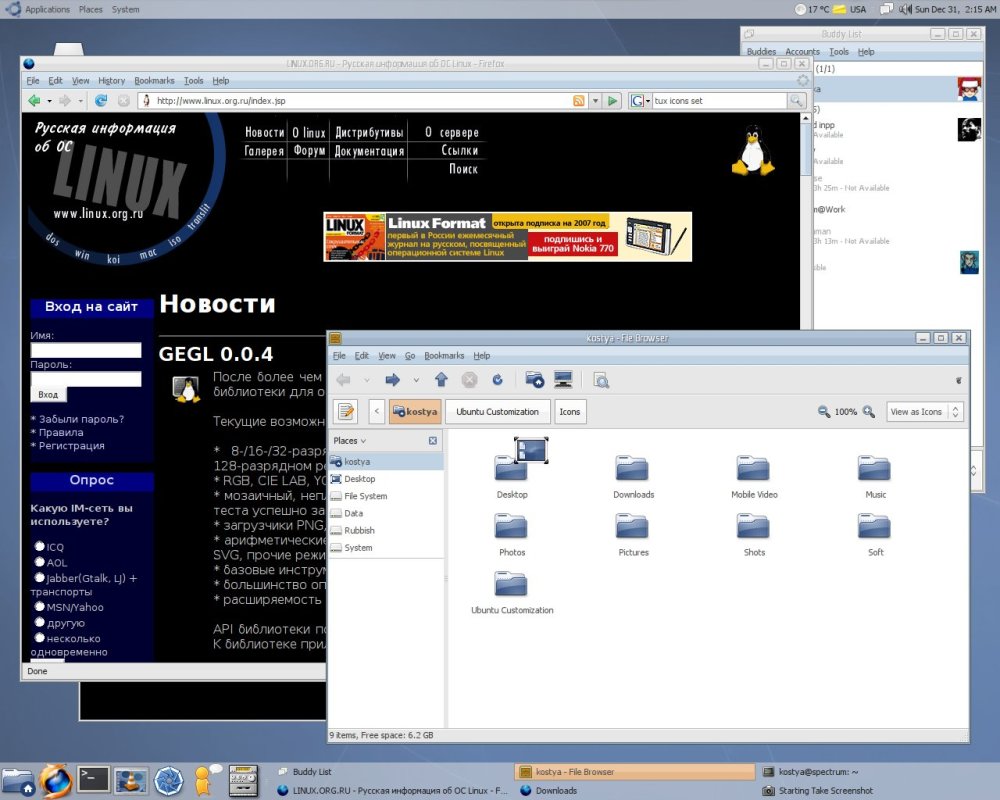Launch Firefox from the bottom panel

coord(55,780)
